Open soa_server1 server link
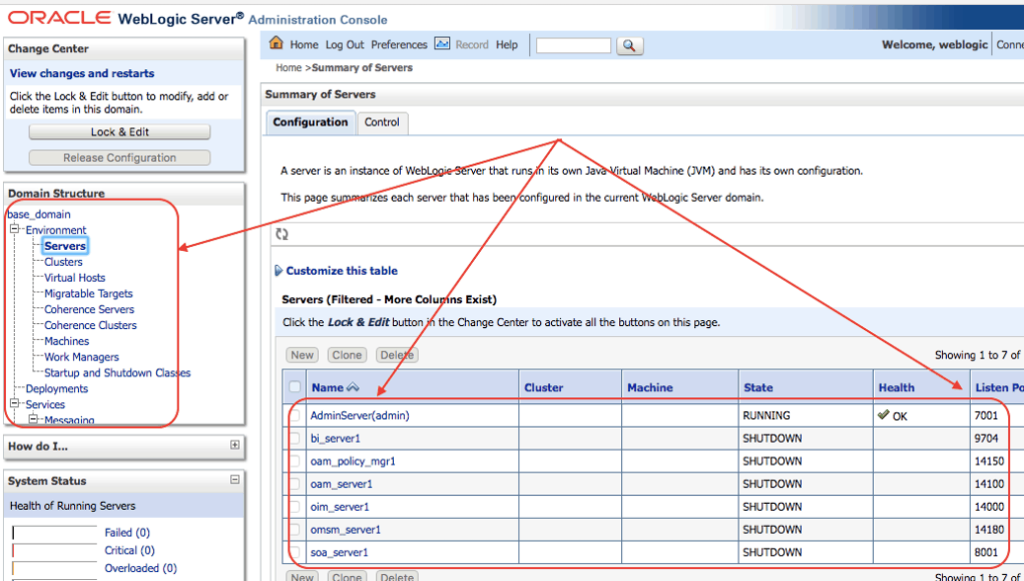This screenshot has height=581, width=1024. click(x=339, y=552)
